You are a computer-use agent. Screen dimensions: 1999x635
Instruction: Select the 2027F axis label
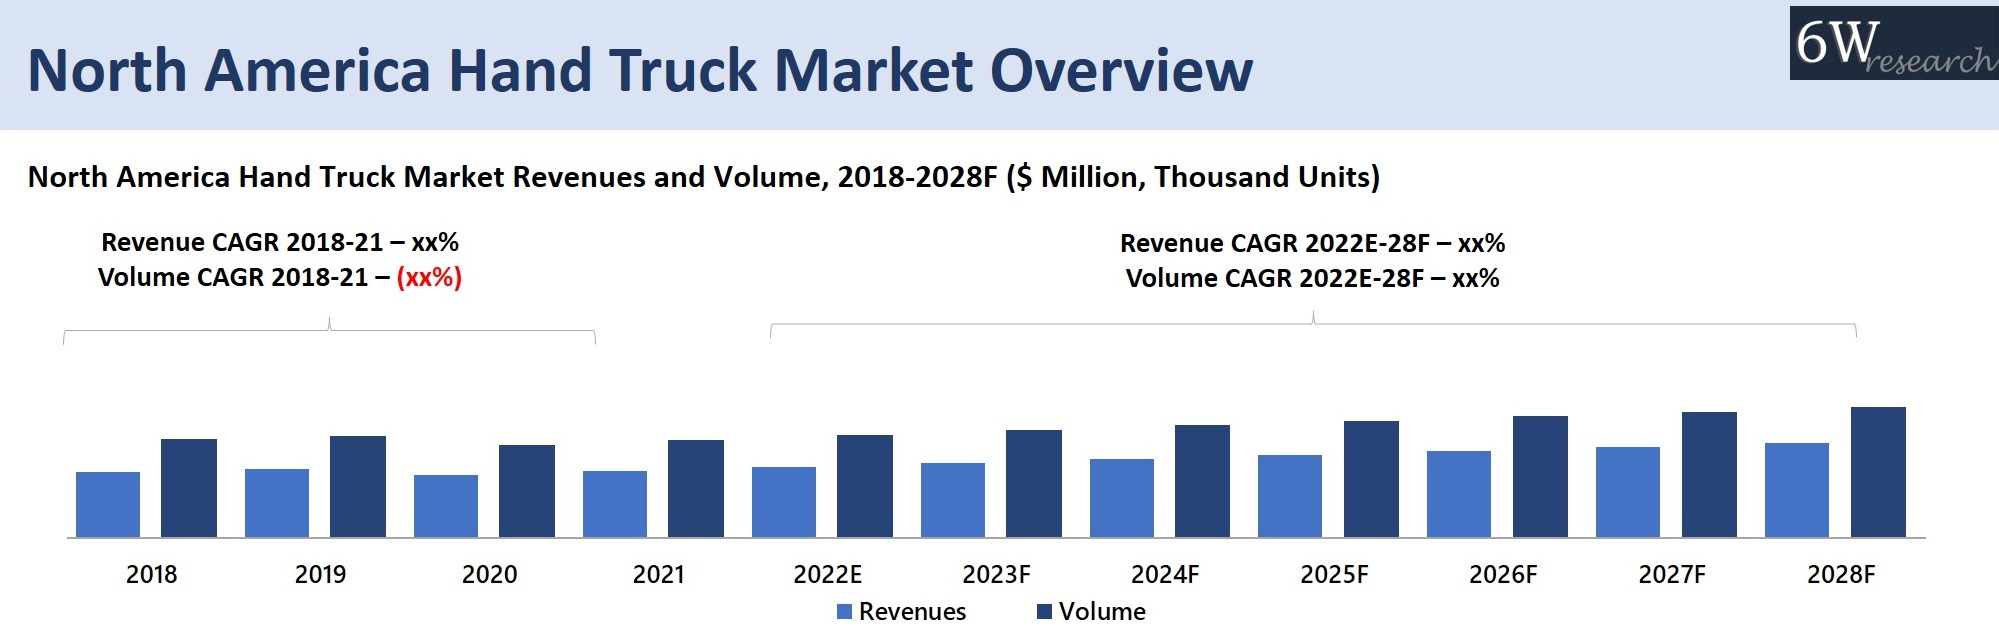pyautogui.click(x=1672, y=575)
